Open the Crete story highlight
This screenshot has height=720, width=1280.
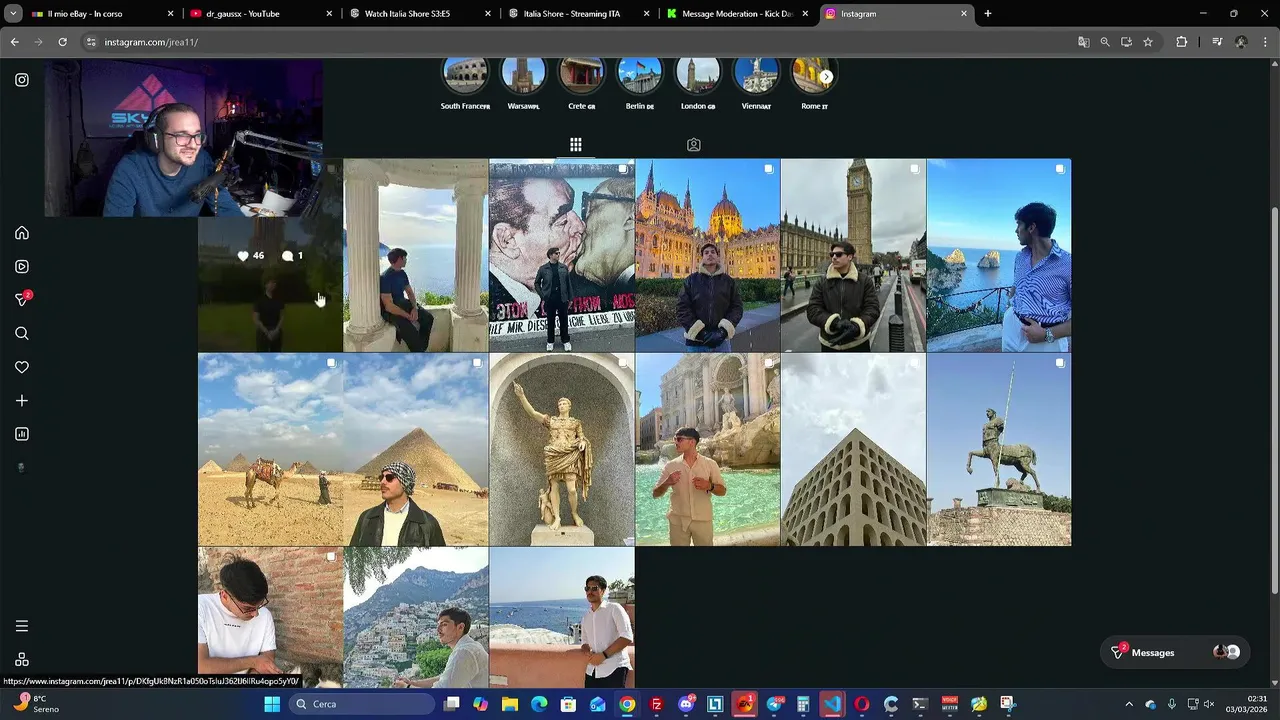[x=581, y=74]
